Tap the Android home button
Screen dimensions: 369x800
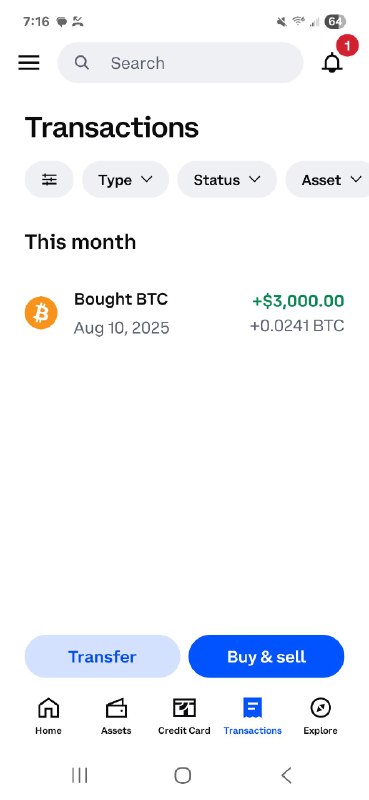coord(183,776)
